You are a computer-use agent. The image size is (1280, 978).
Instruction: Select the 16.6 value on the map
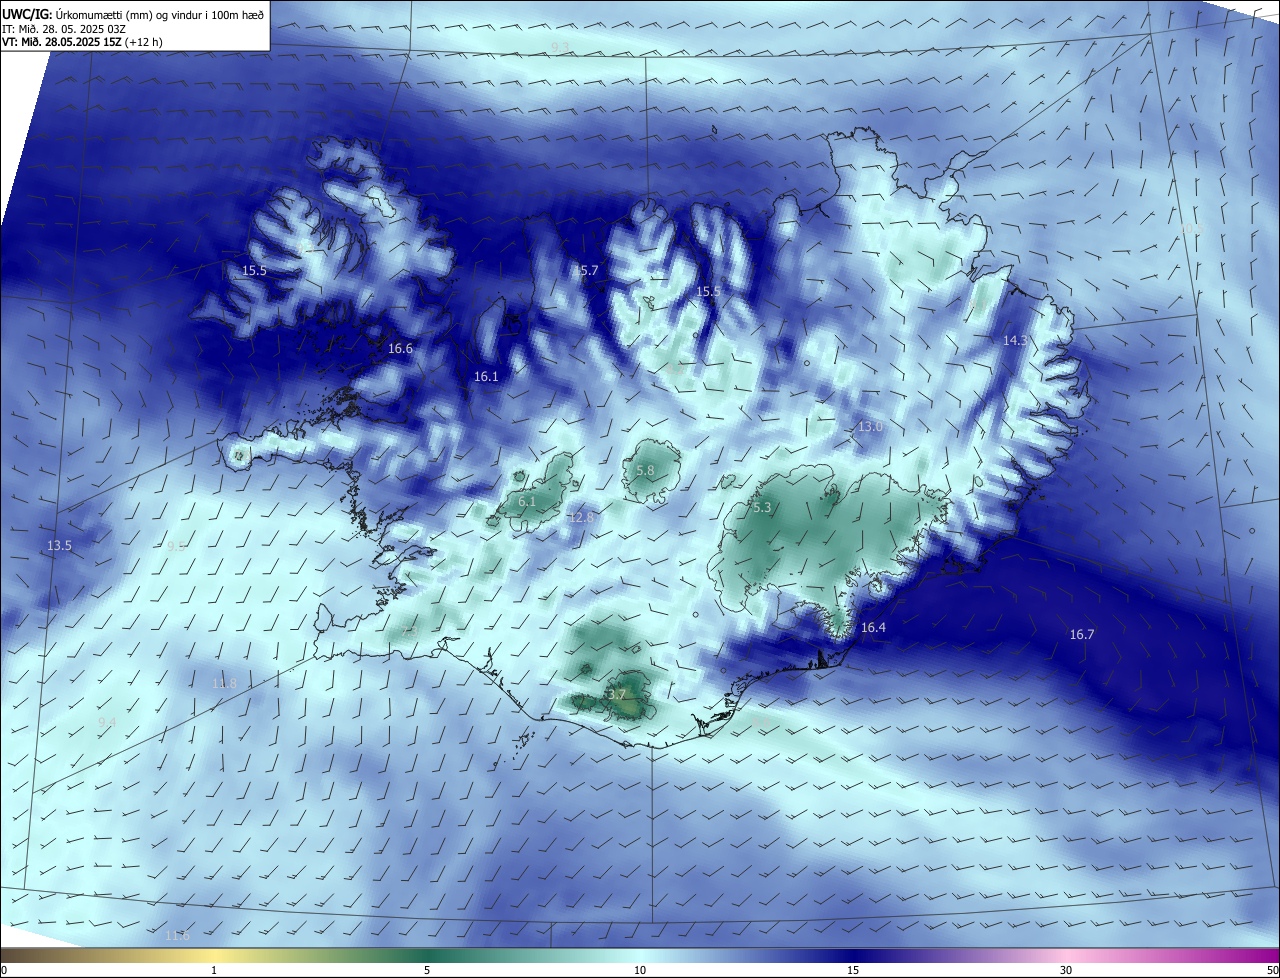[400, 348]
